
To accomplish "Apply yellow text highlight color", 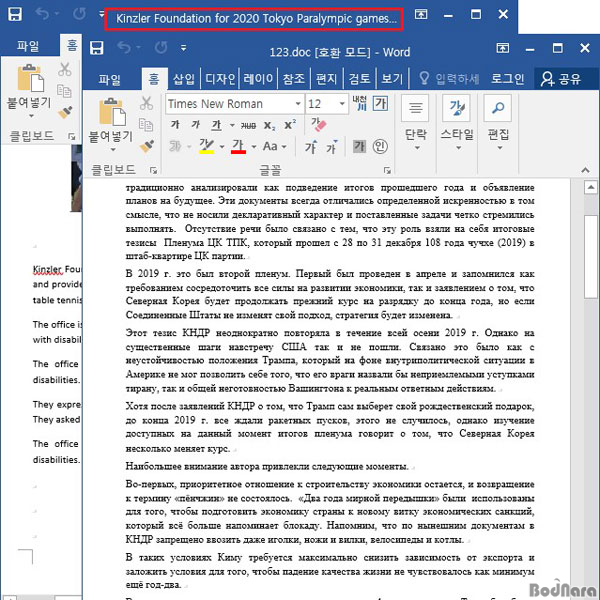I will coord(207,146).
